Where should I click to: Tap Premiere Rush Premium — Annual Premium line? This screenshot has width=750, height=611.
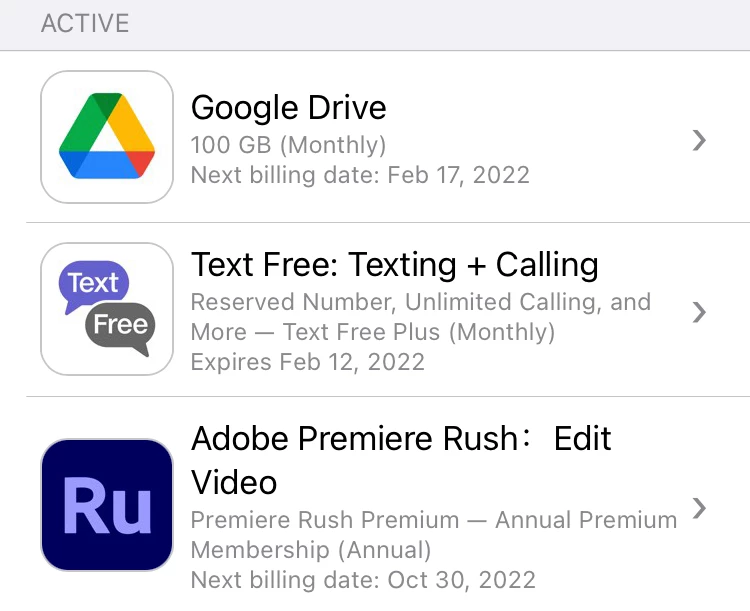pyautogui.click(x=434, y=520)
